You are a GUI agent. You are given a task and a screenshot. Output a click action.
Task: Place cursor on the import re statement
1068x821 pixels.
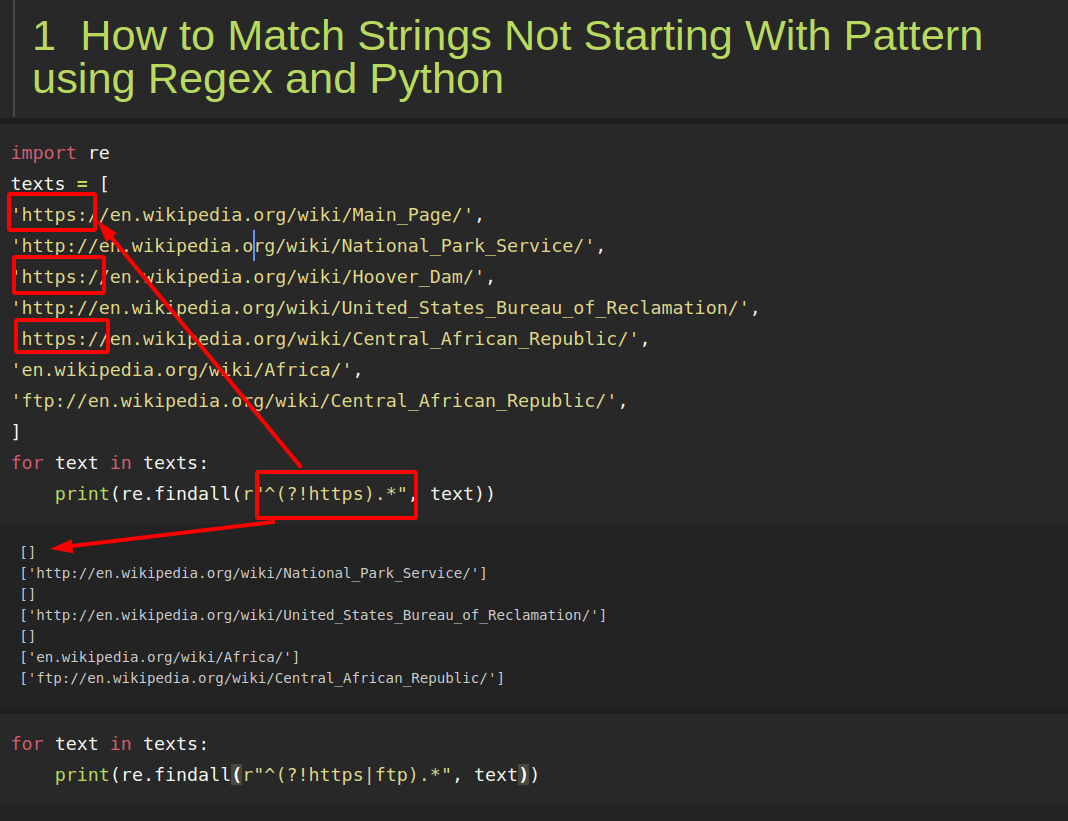pyautogui.click(x=60, y=152)
